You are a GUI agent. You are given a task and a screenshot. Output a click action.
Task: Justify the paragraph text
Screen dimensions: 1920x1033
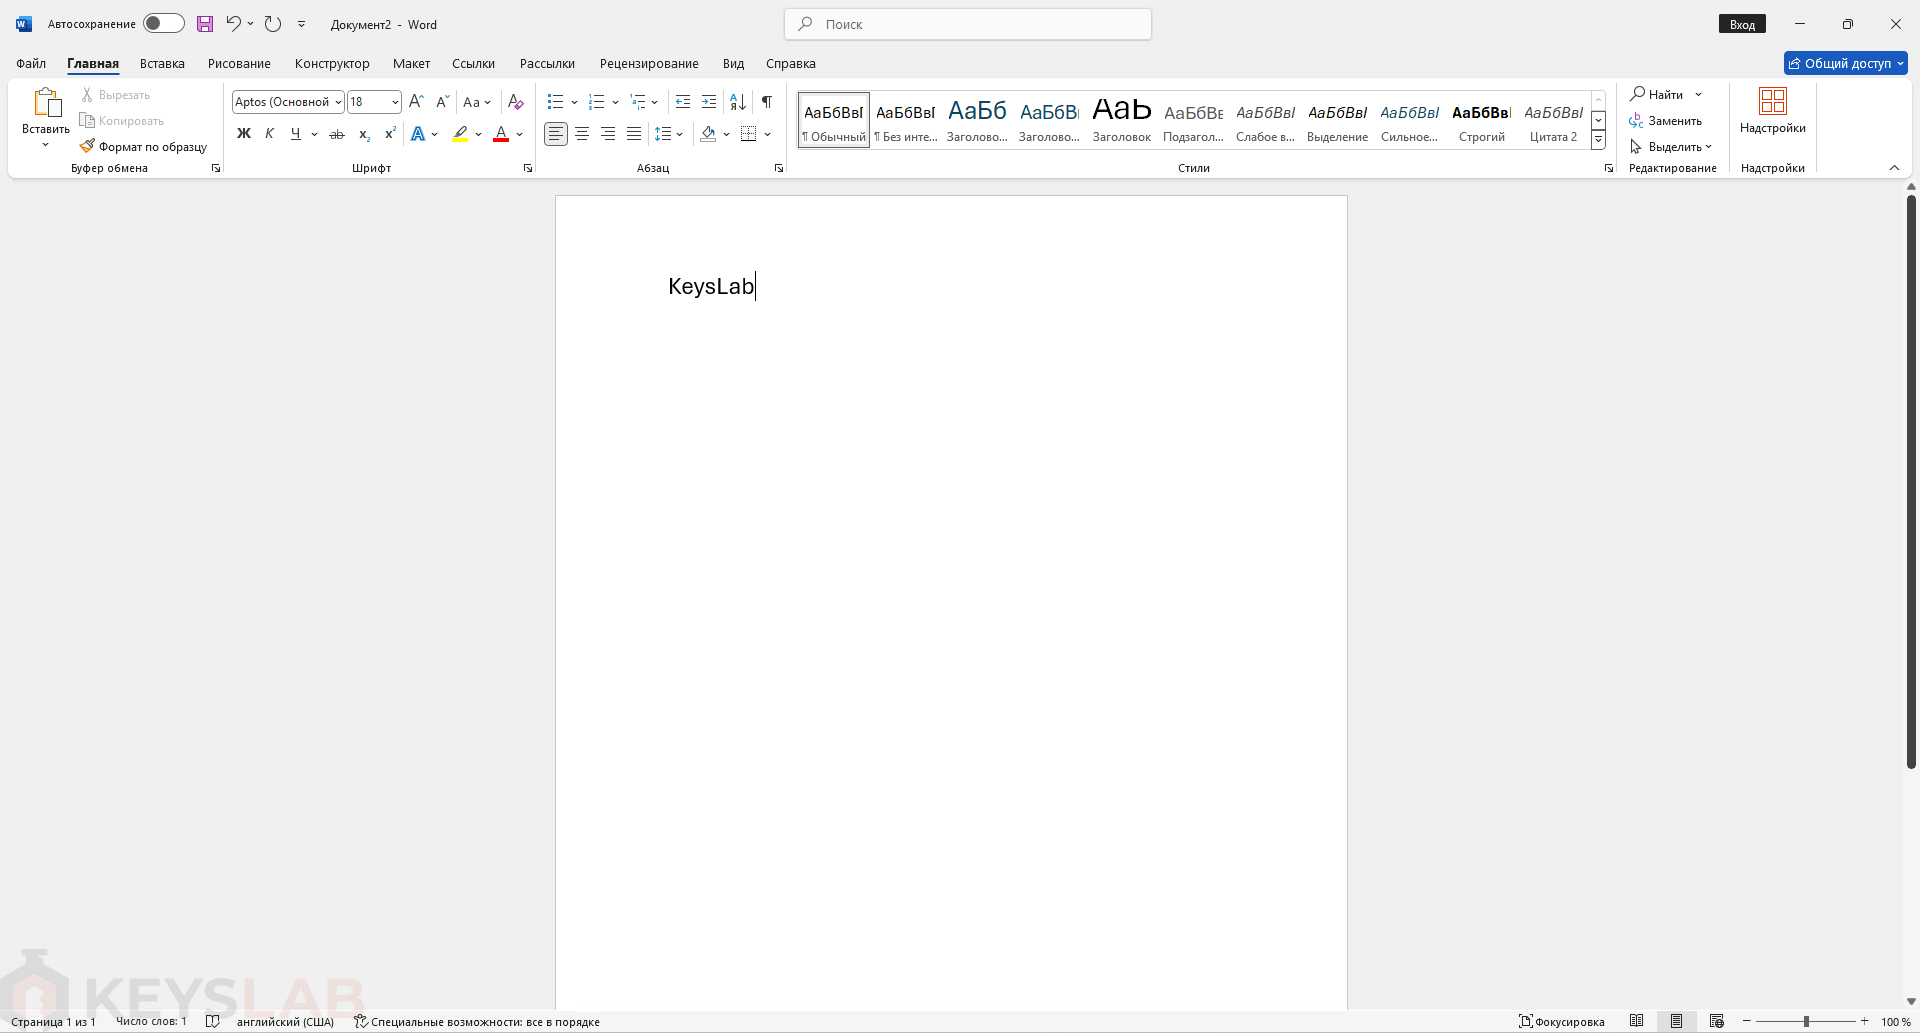[x=634, y=134]
